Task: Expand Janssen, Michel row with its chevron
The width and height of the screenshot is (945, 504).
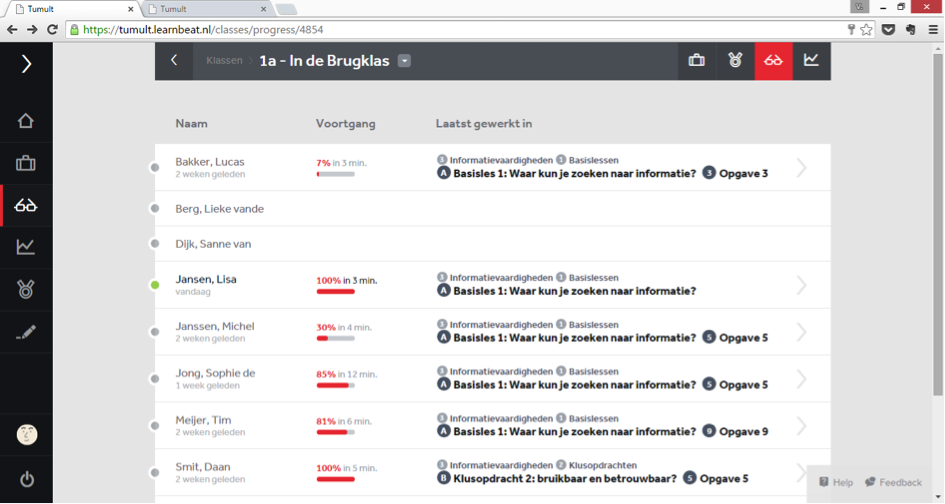Action: click(801, 332)
